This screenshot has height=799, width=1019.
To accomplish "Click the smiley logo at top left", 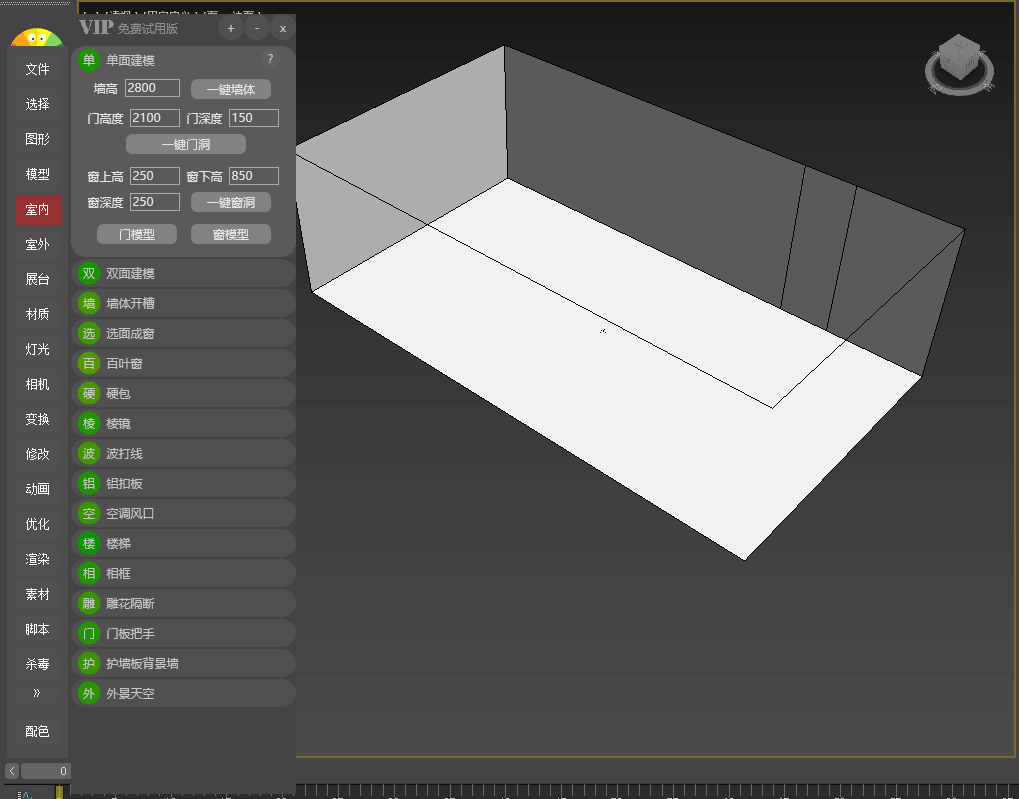I will click(36, 37).
